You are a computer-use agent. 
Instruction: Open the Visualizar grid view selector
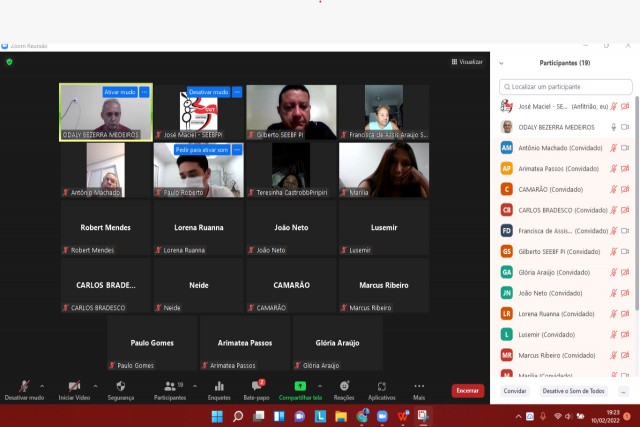click(467, 62)
